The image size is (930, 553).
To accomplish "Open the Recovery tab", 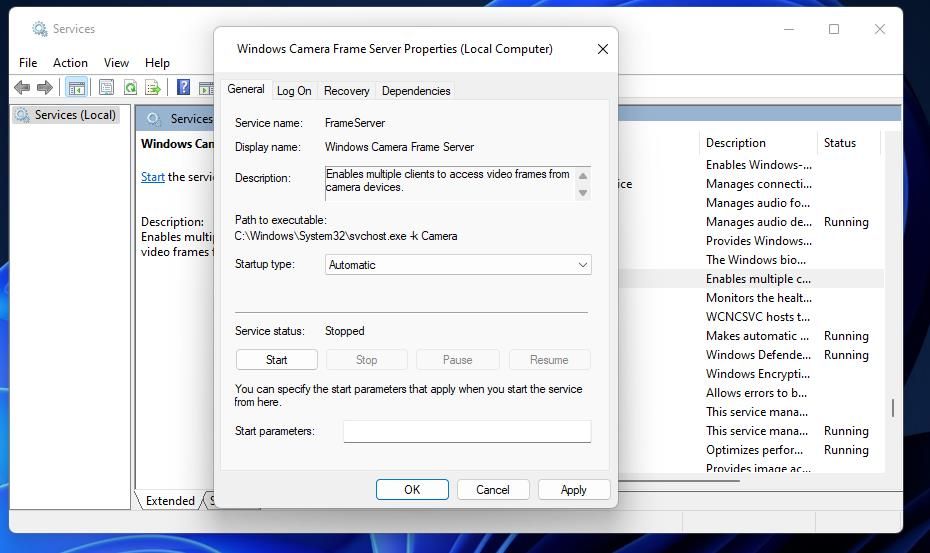I will (x=346, y=91).
